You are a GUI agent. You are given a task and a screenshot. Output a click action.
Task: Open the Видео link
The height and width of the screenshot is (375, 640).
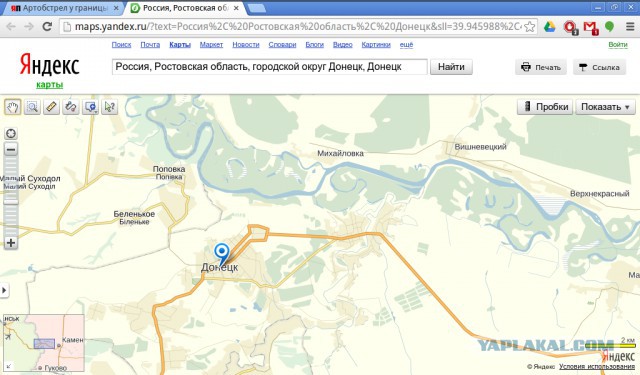point(342,44)
